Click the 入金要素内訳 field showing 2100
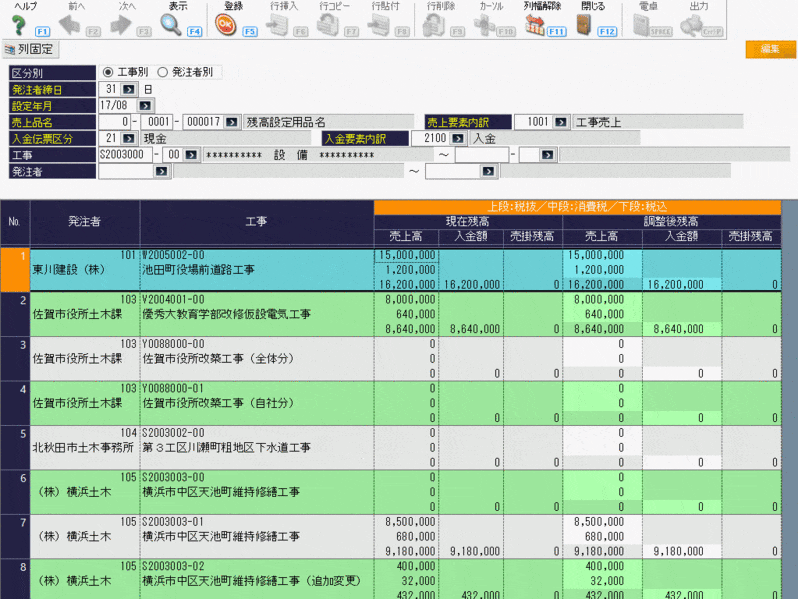Viewport: 798px width, 599px height. coord(431,138)
